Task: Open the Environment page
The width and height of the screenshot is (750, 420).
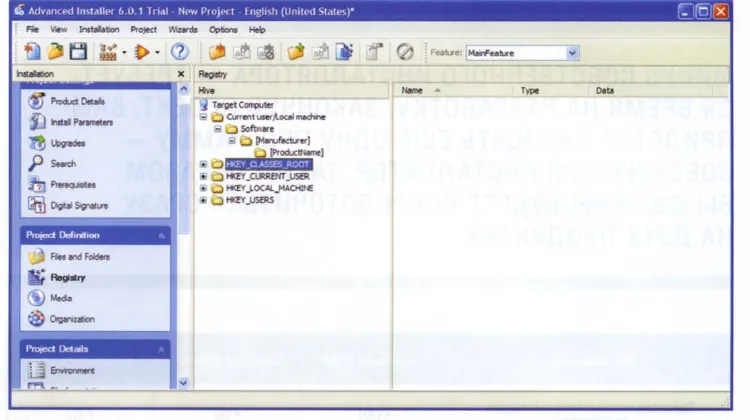Action: 62,370
